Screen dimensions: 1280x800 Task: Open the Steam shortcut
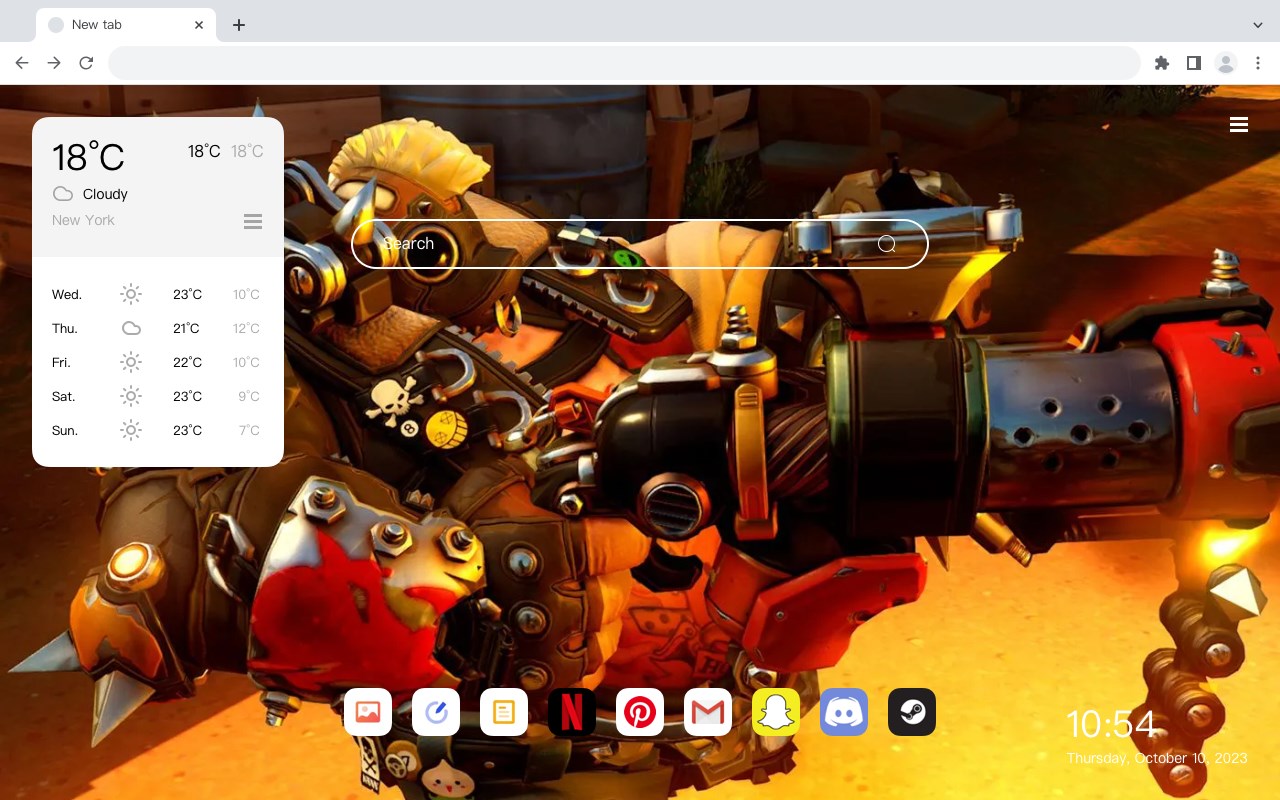912,712
